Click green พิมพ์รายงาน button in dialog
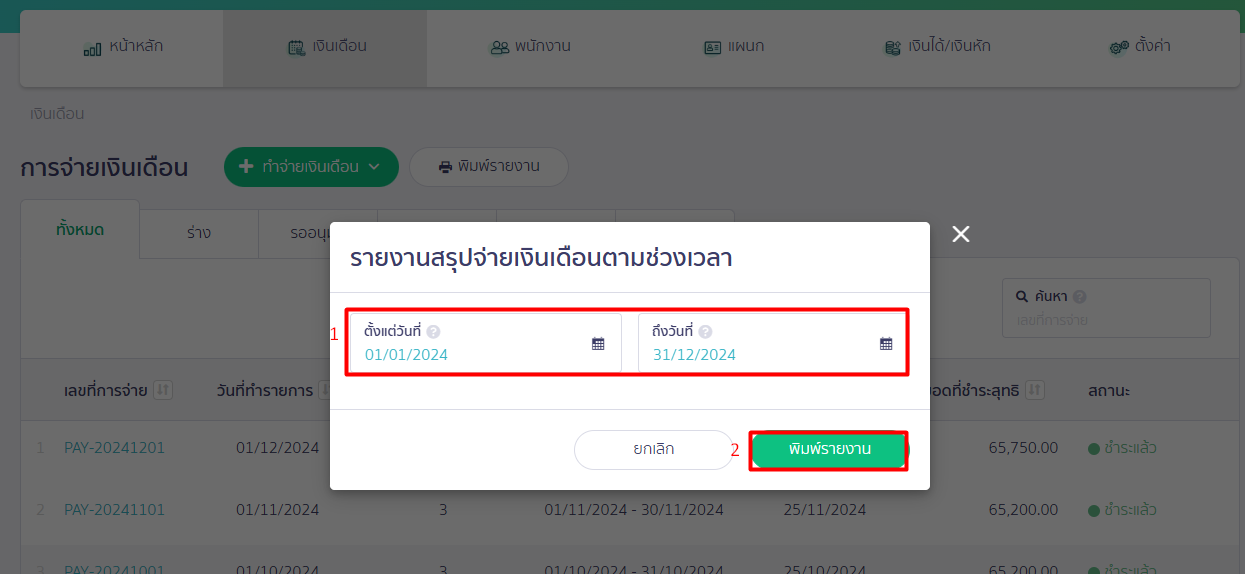This screenshot has height=574, width=1245. click(x=830, y=450)
